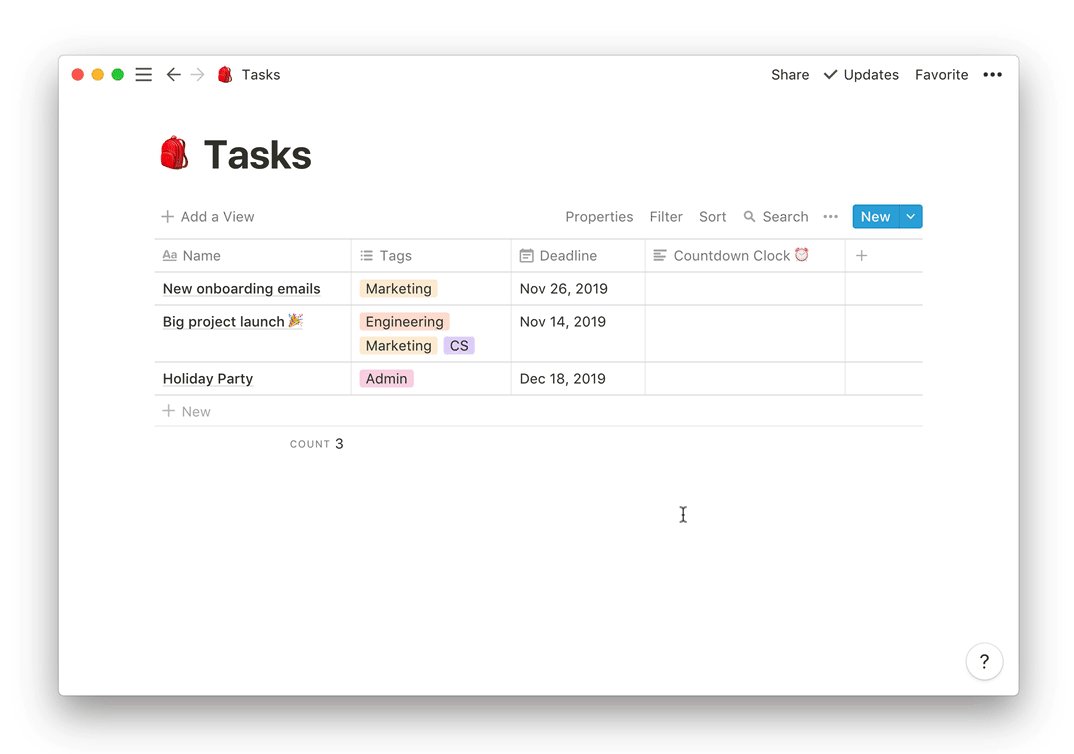Expand the New button dropdown arrow
This screenshot has height=754, width=1074.
[x=910, y=216]
